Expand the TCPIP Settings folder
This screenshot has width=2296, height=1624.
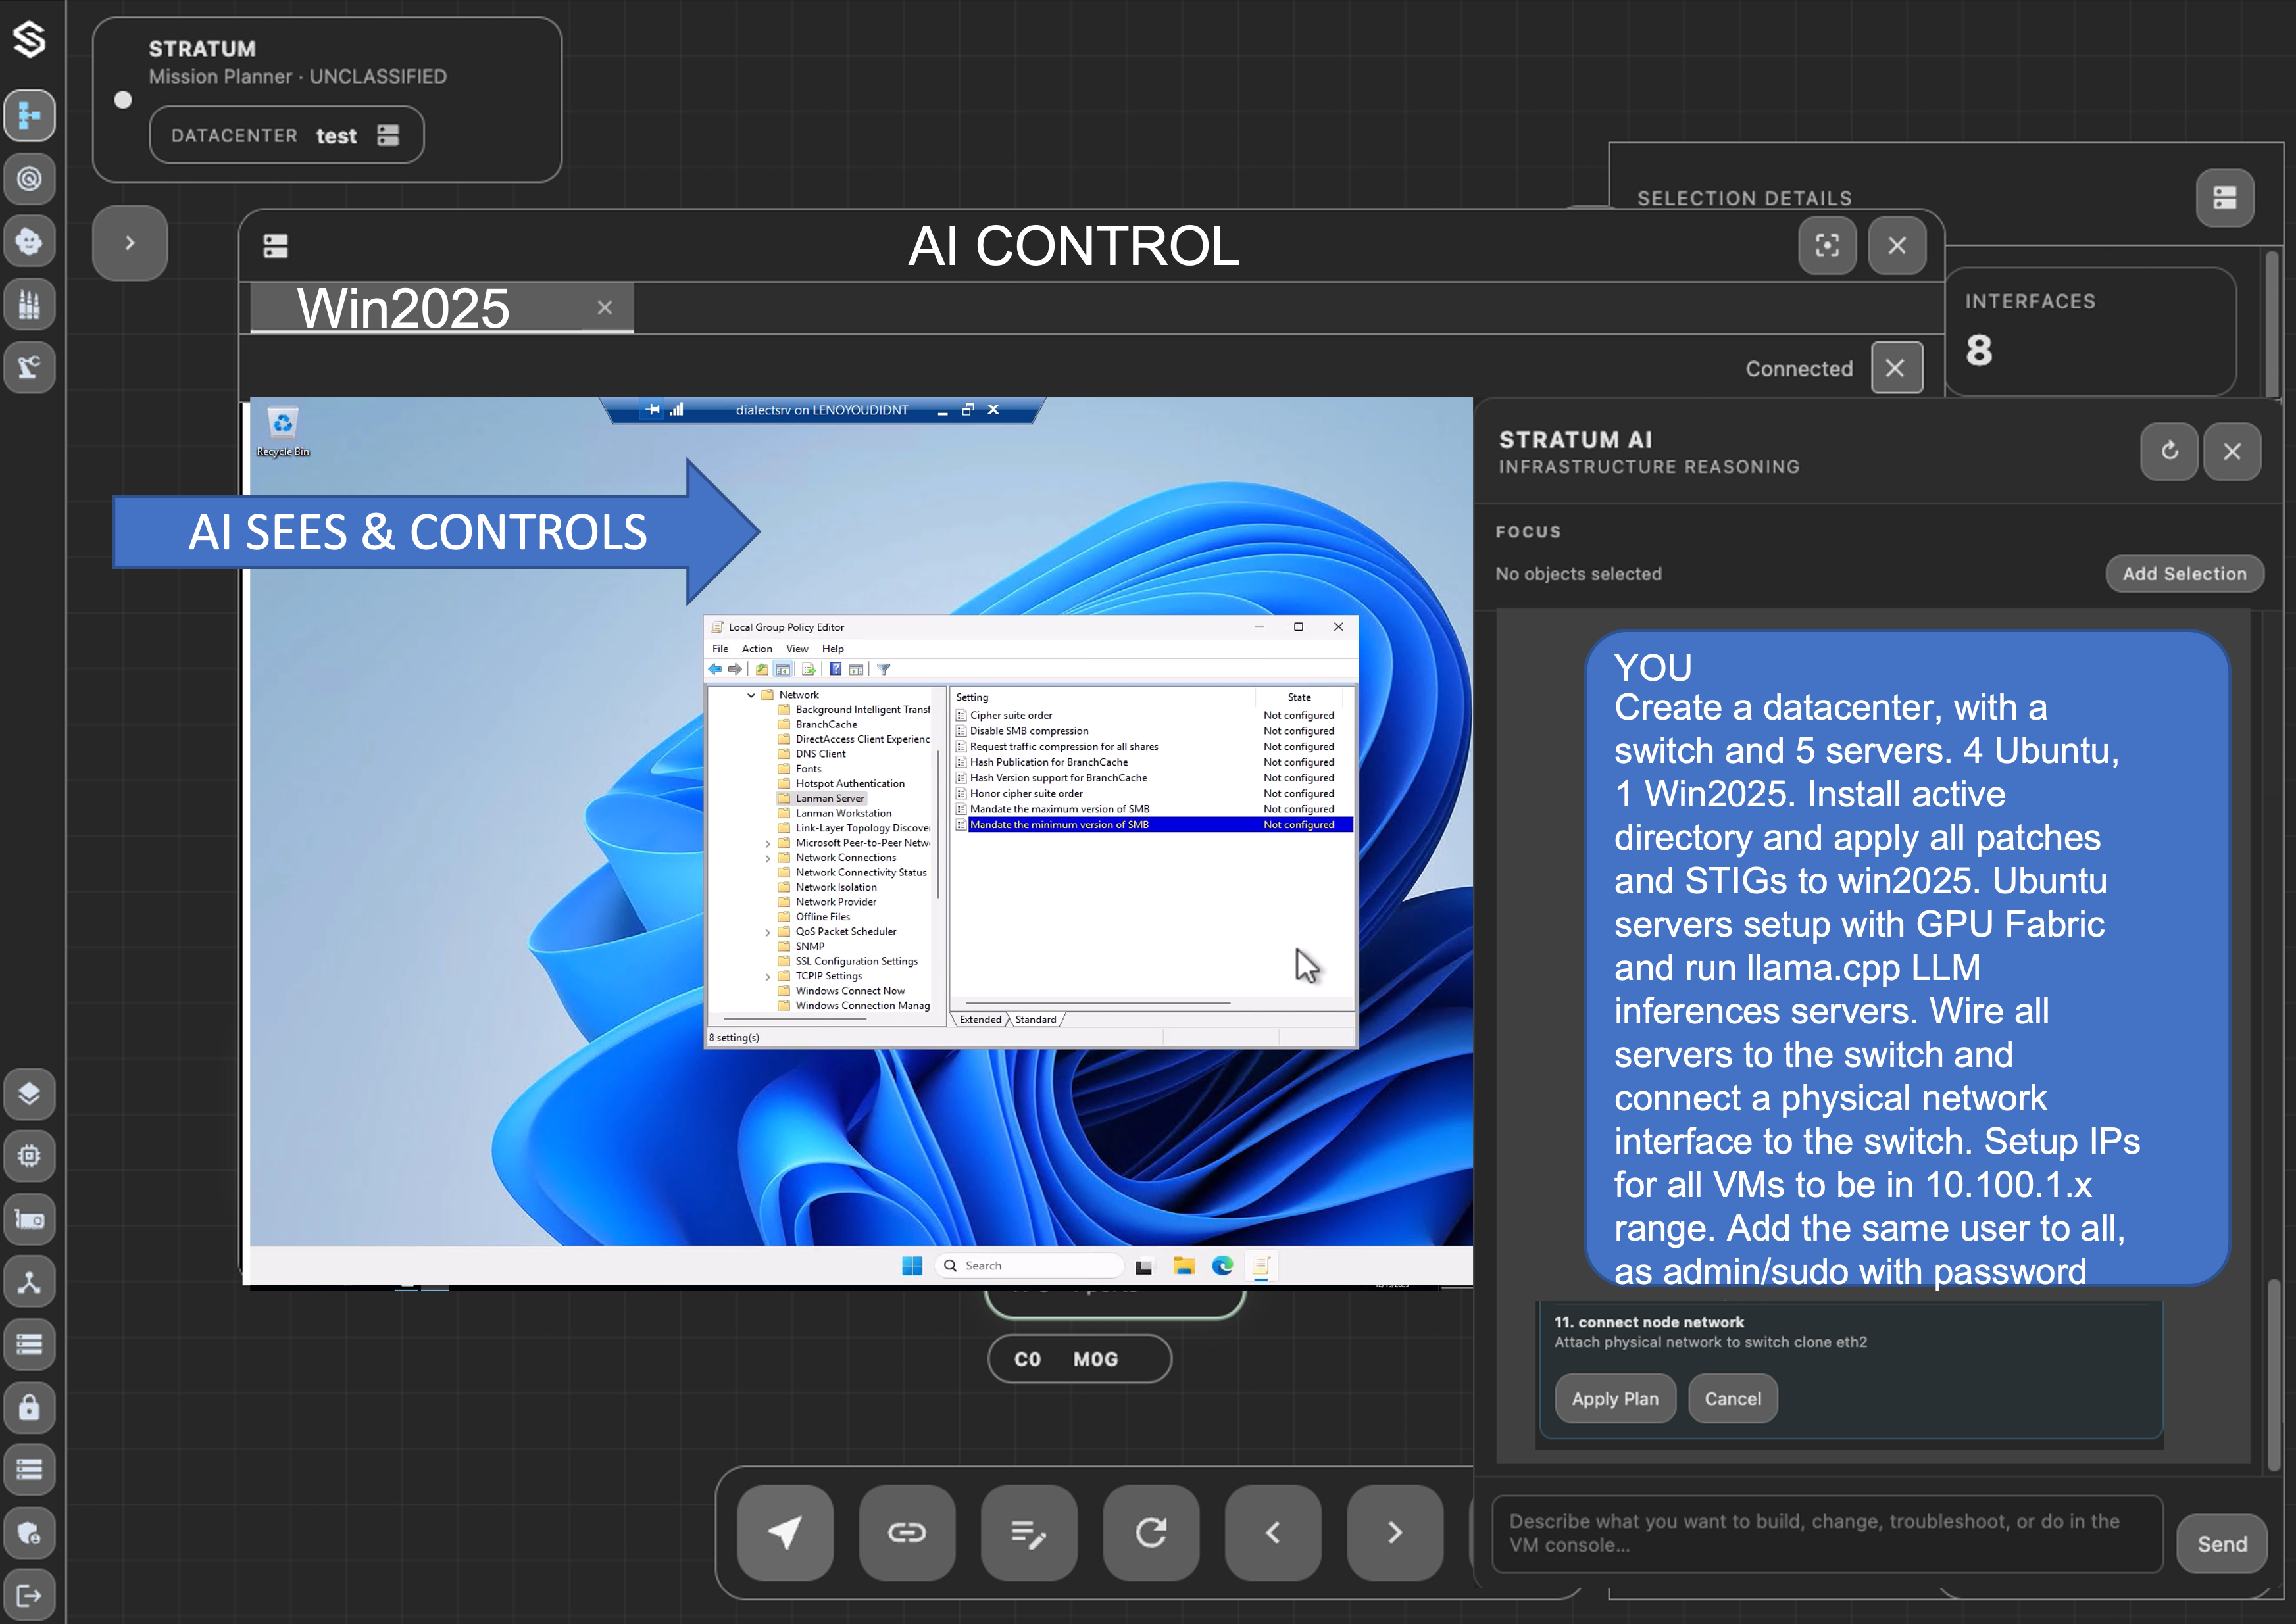(768, 977)
